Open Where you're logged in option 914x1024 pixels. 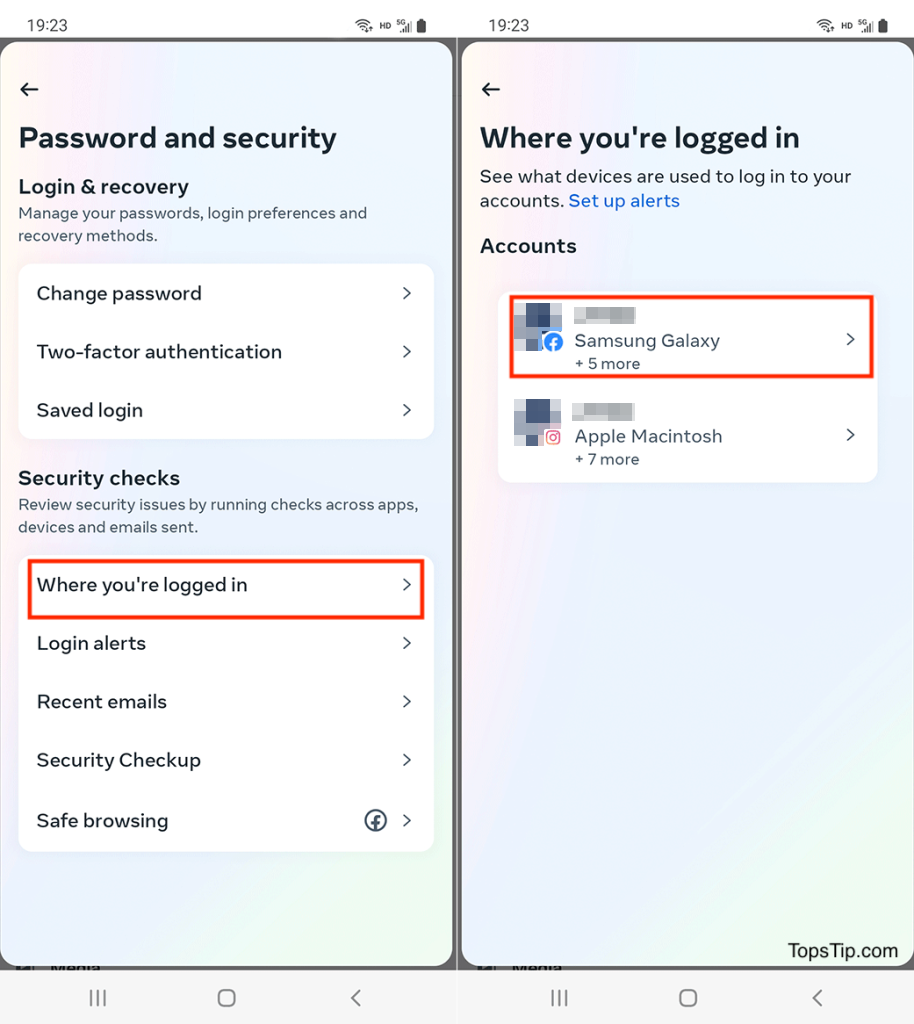click(x=226, y=585)
